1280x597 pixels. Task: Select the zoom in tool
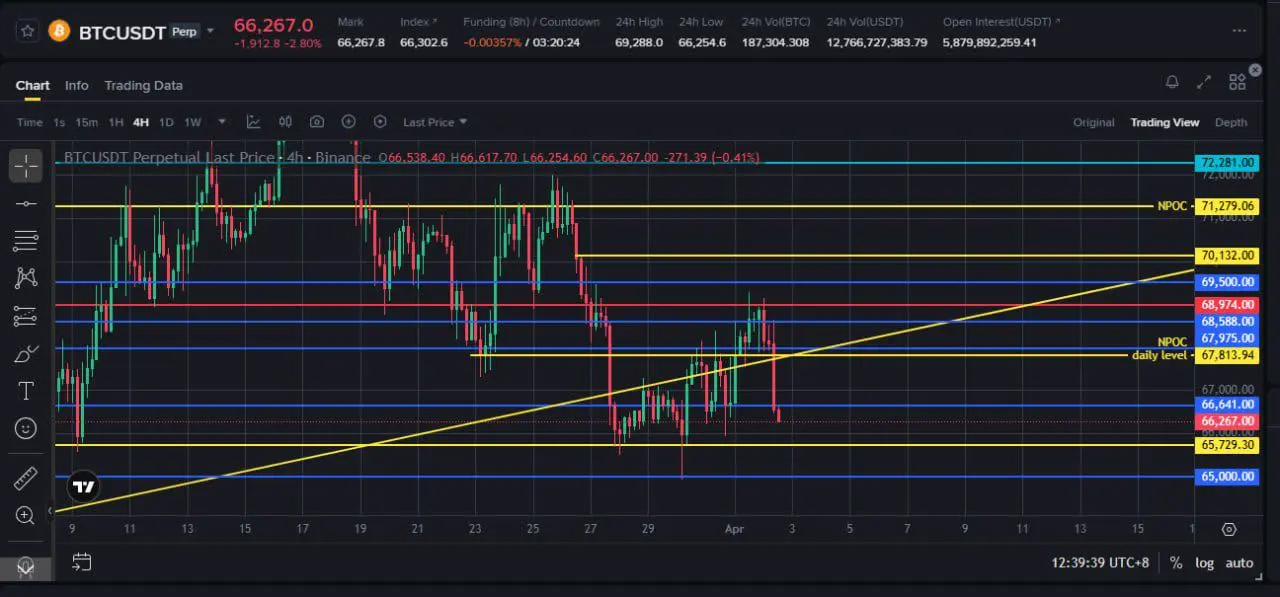[x=26, y=515]
